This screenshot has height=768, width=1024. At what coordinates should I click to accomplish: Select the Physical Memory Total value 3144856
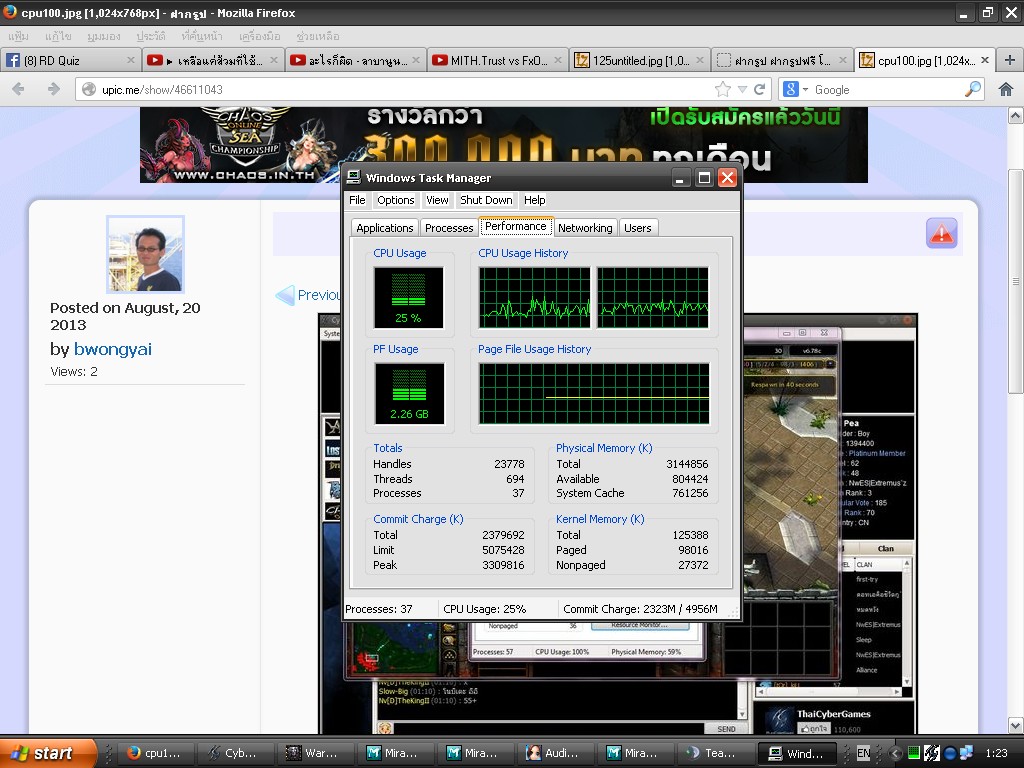pos(687,464)
